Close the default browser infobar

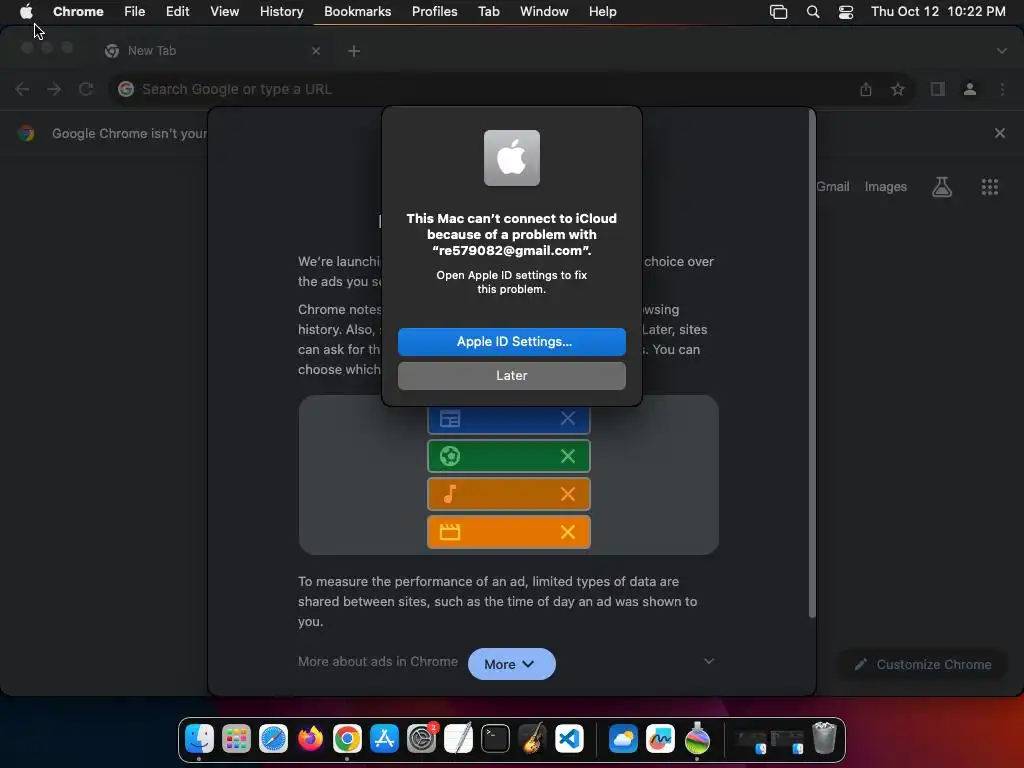1000,133
